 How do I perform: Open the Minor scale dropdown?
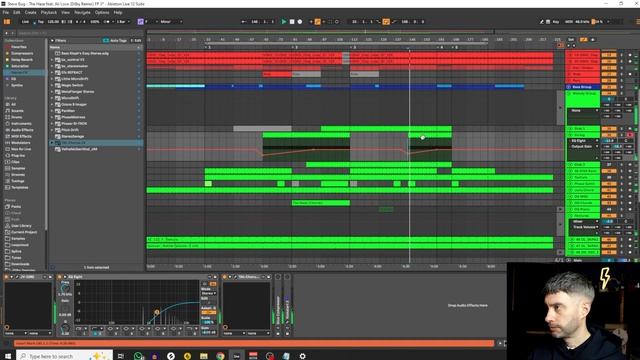pos(171,22)
